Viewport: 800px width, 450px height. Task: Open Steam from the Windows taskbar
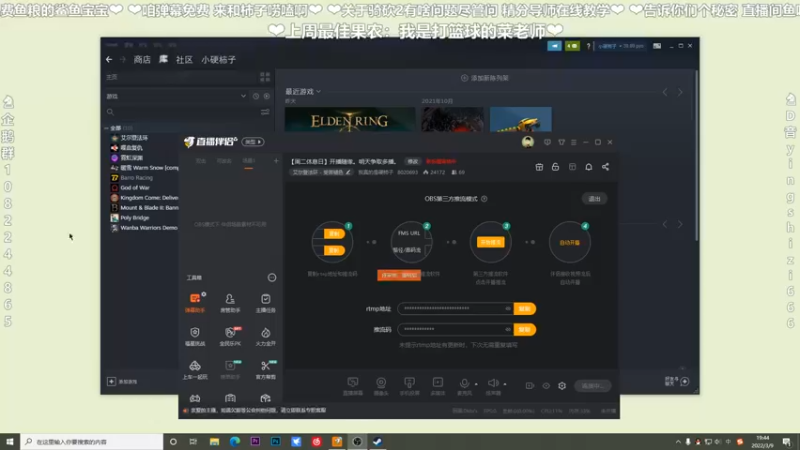(378, 441)
